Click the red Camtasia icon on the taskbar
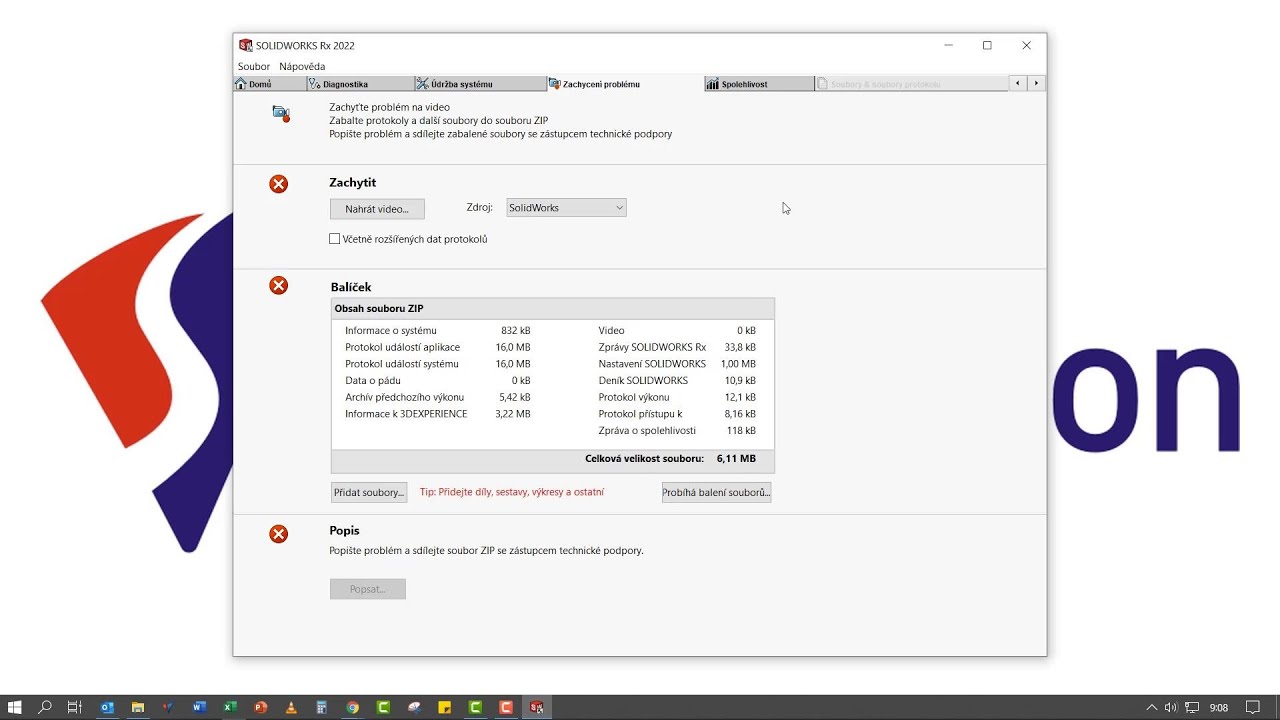The height and width of the screenshot is (720, 1280). click(x=506, y=707)
